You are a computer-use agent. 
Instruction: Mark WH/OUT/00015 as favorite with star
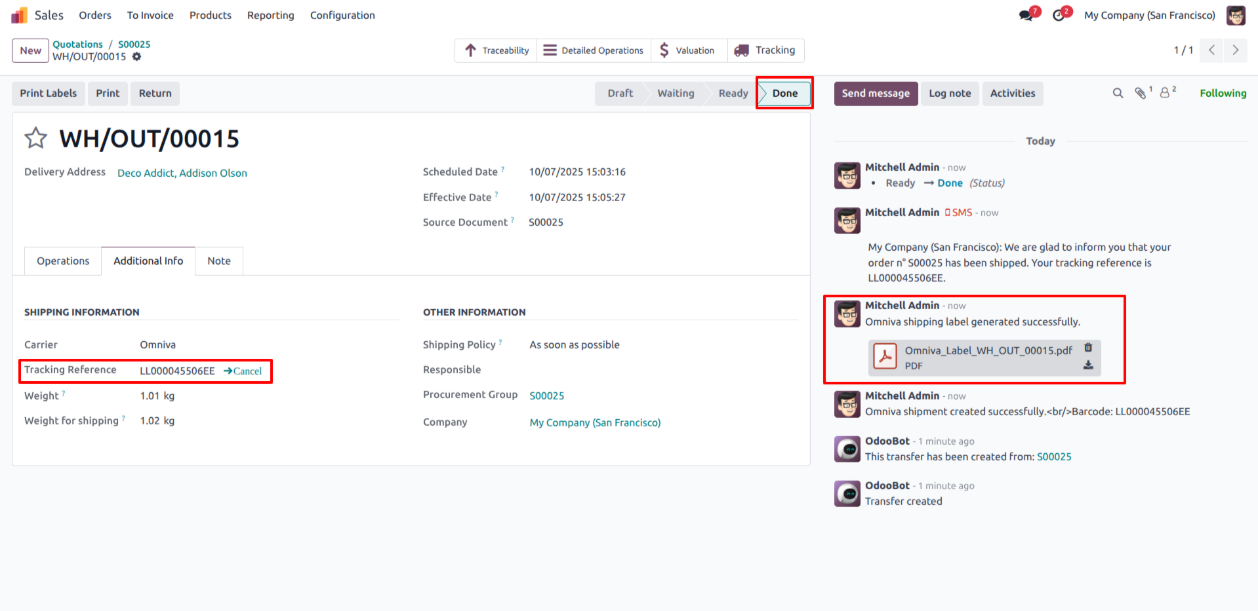tap(36, 138)
